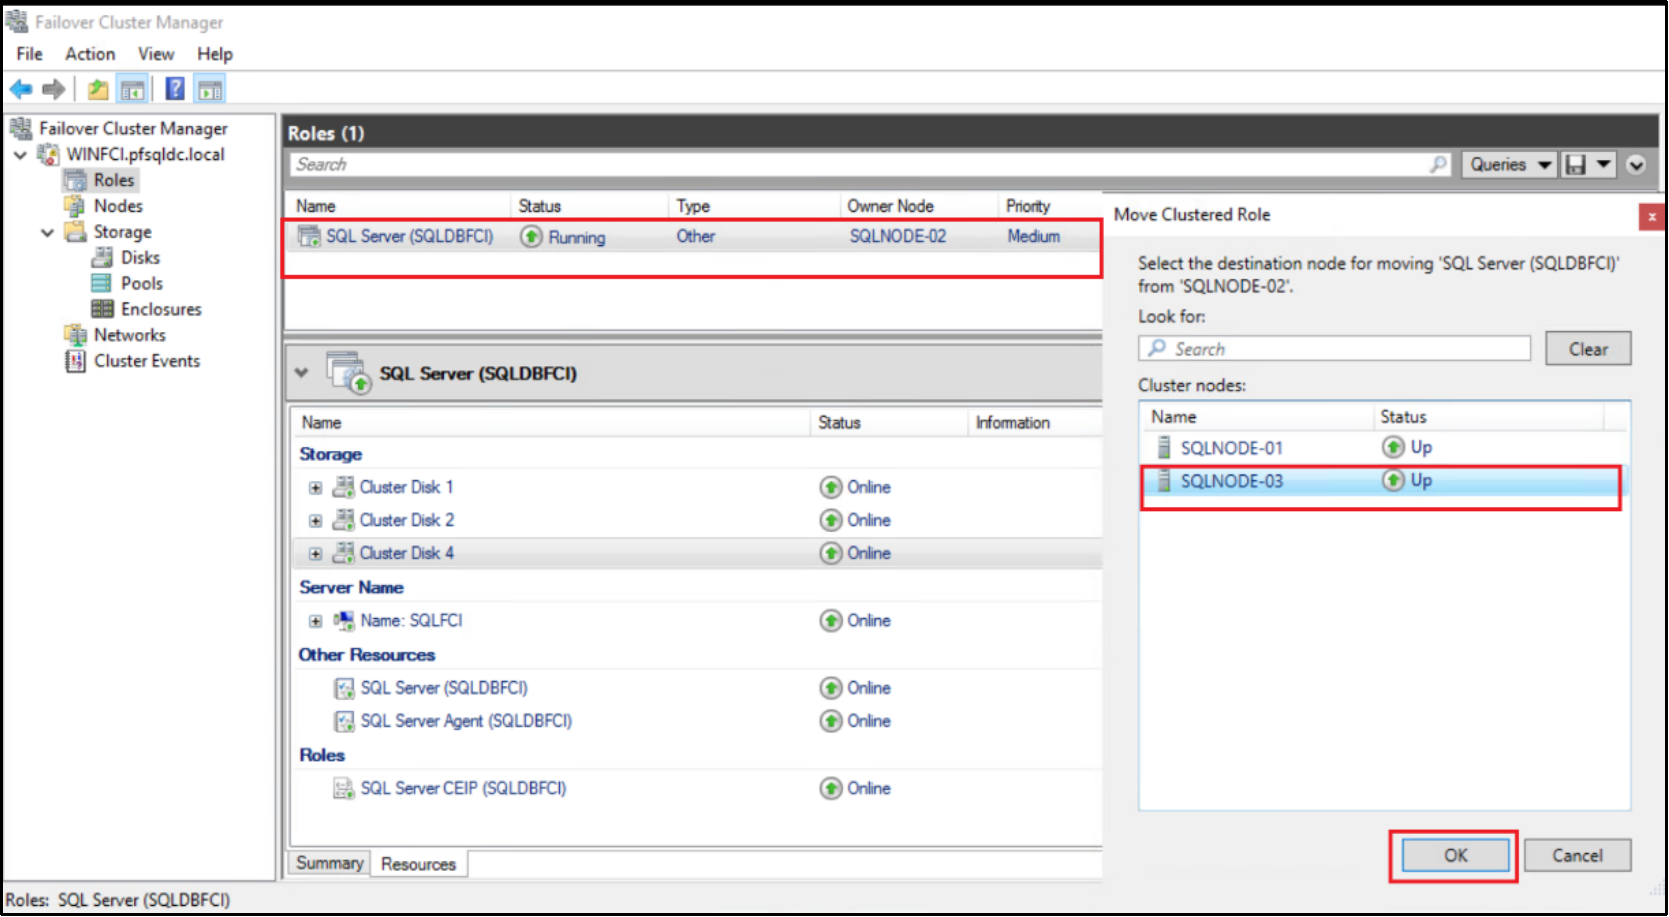Select Pools under Storage
This screenshot has width=1669, height=917.
pos(142,284)
